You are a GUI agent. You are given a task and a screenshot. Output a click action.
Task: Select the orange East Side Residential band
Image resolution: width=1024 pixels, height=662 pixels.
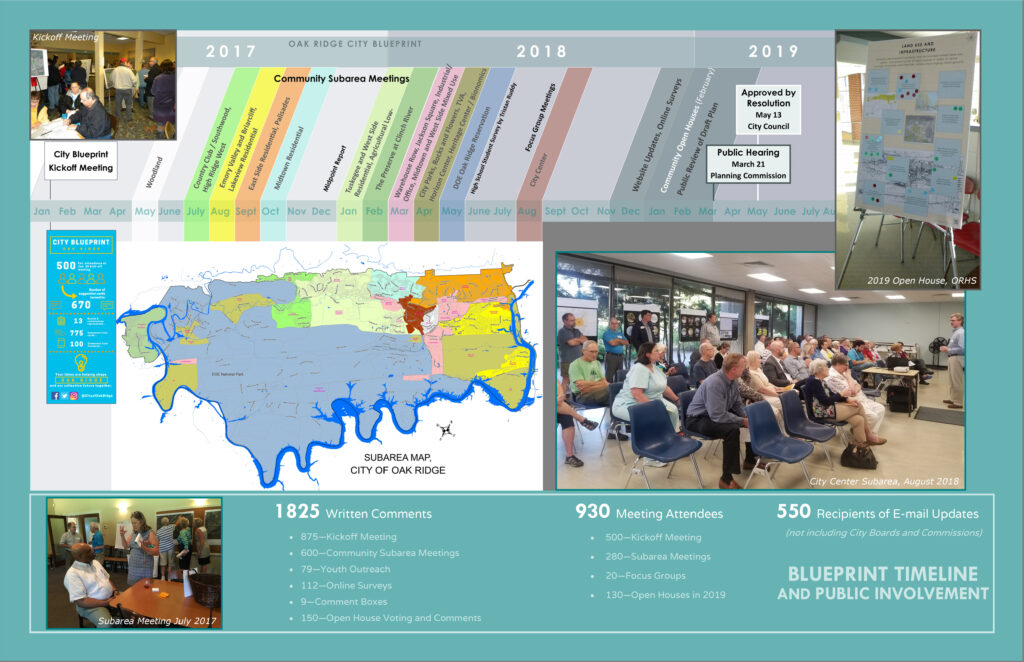[269, 153]
